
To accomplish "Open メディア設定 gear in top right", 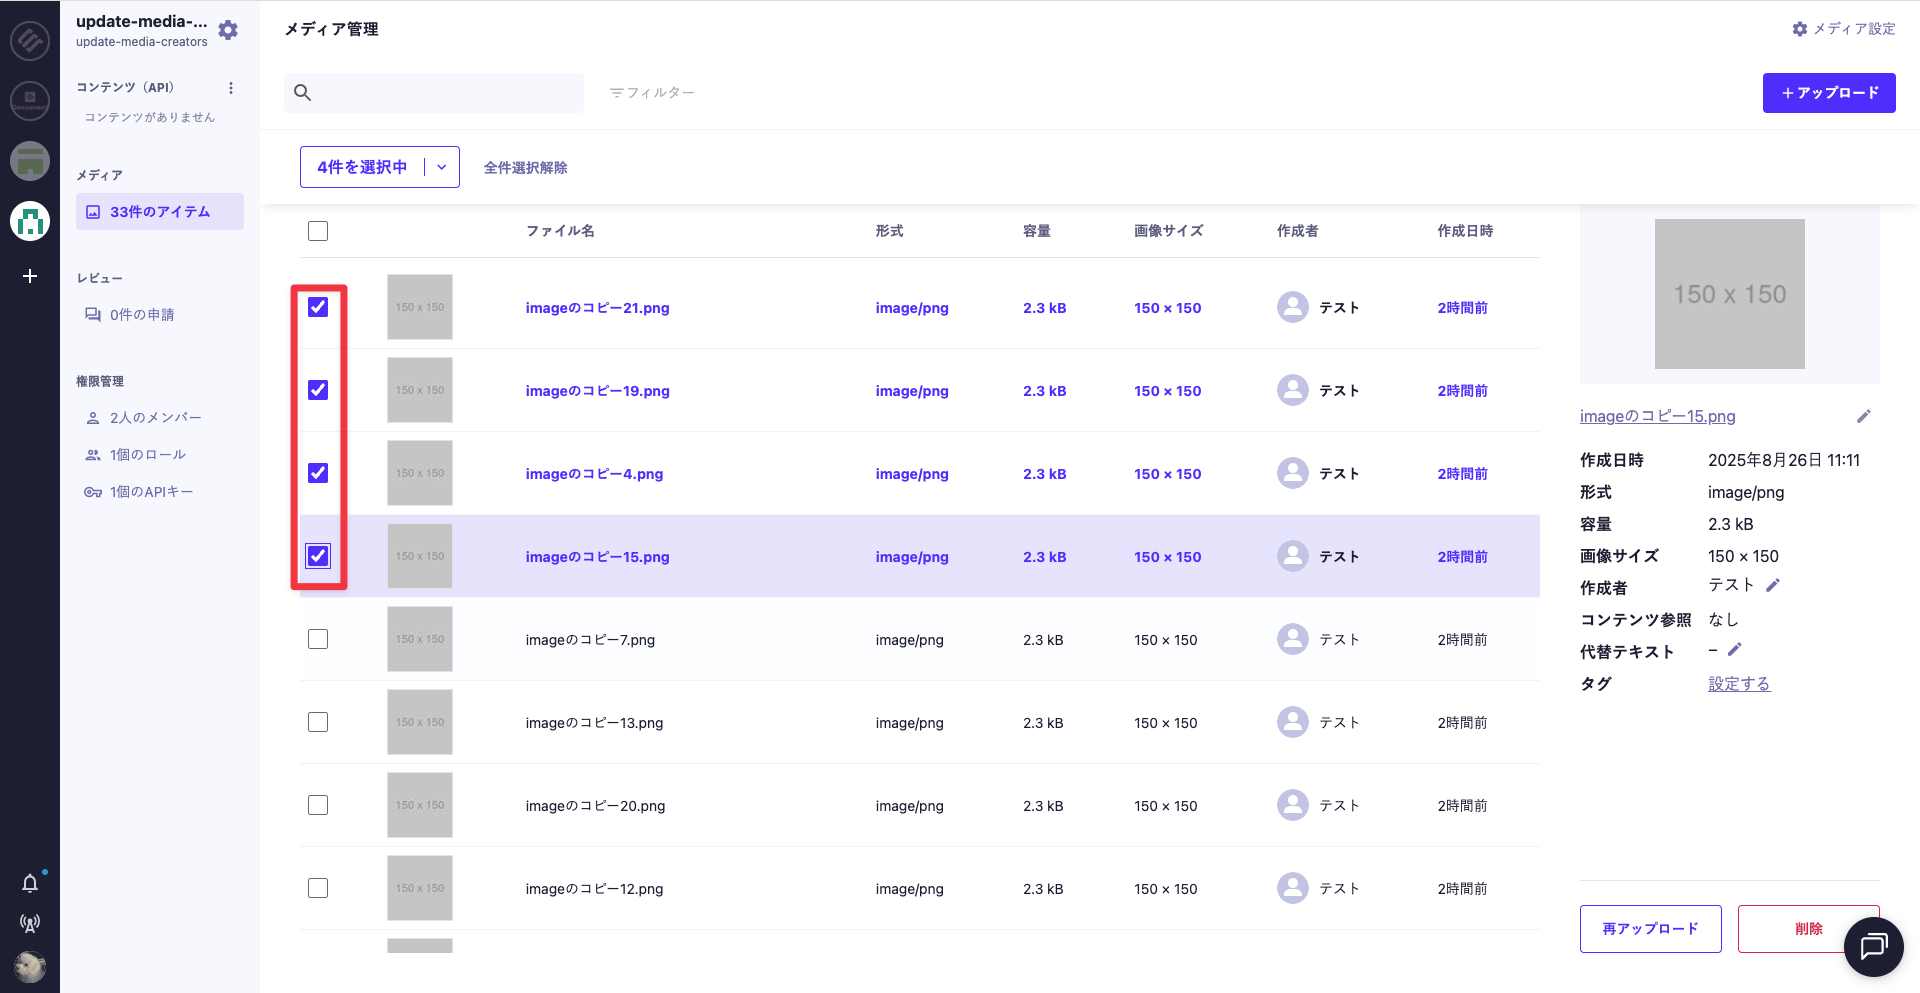I will click(x=1843, y=29).
